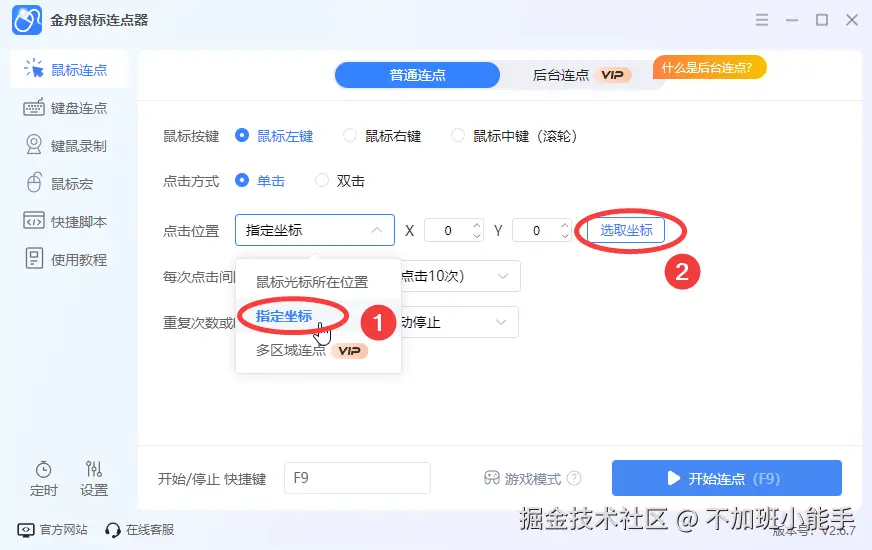This screenshot has height=550, width=872.
Task: Select 双击 double-click radio button
Action: coord(322,180)
